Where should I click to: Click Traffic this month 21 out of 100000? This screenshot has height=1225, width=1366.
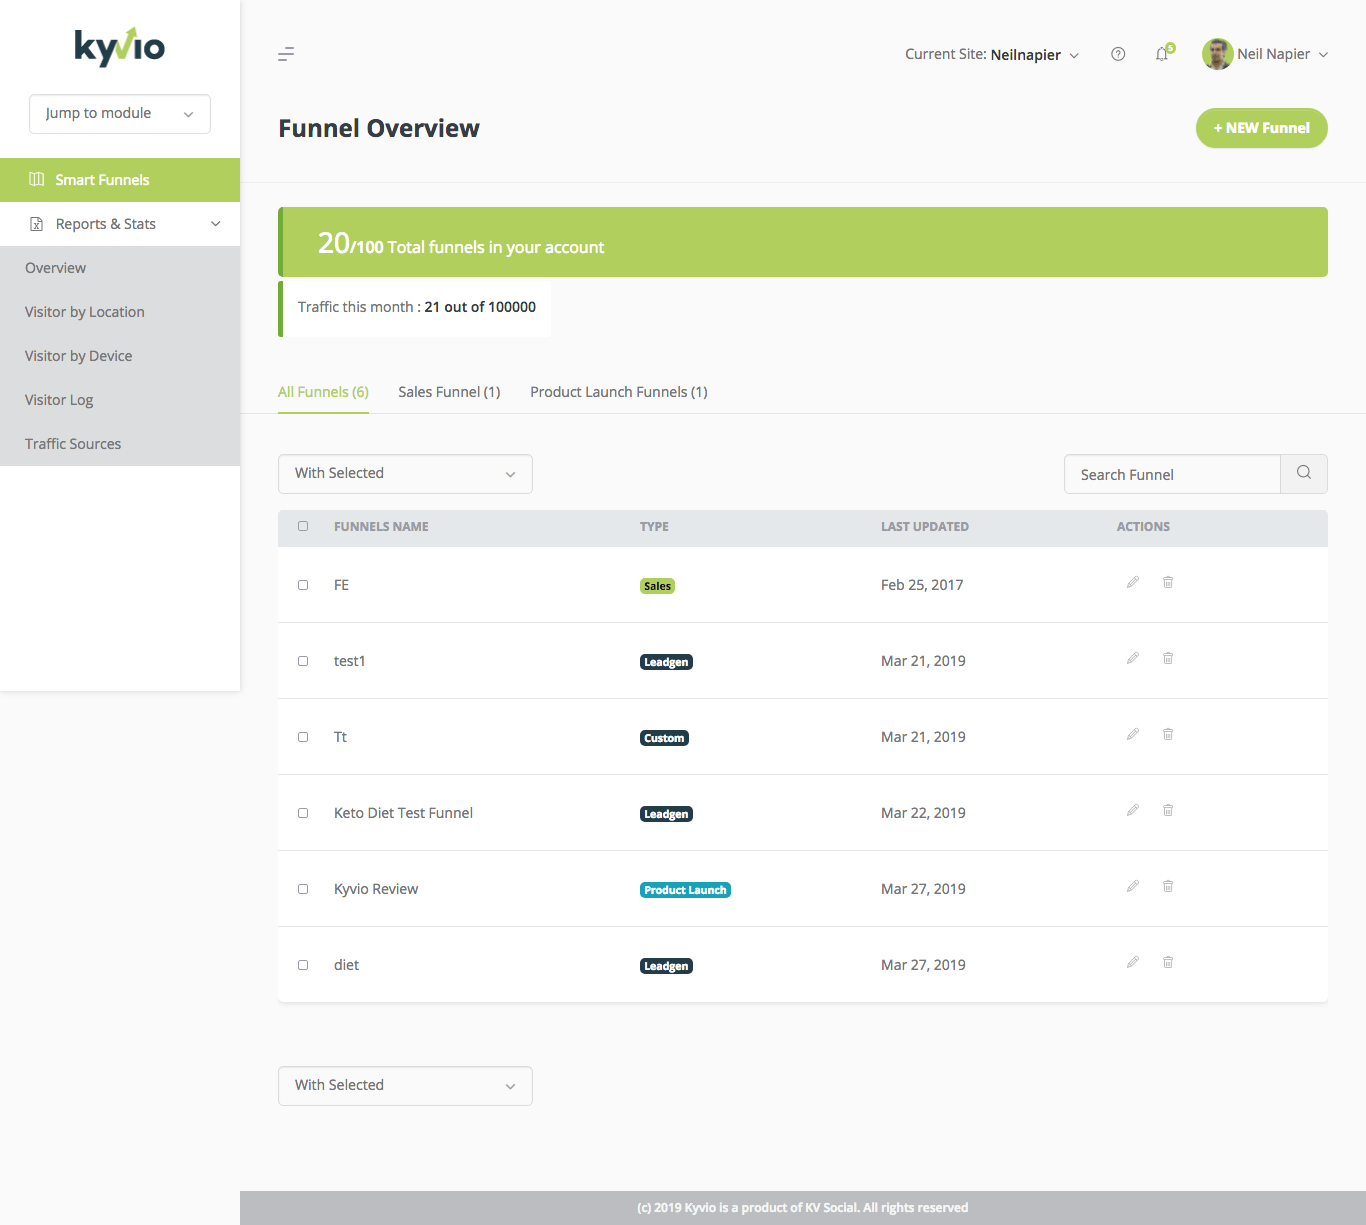pyautogui.click(x=417, y=307)
